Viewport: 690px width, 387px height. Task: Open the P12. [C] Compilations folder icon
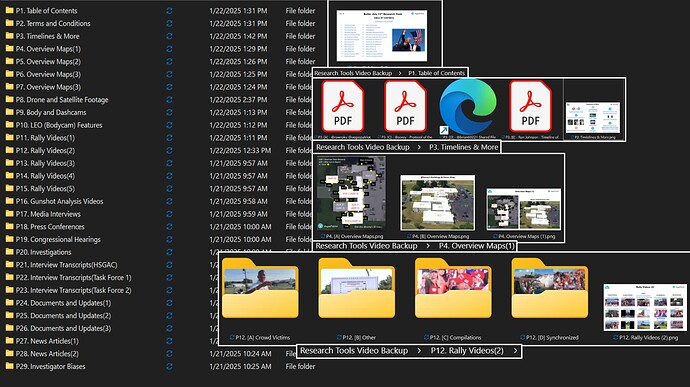[x=453, y=288]
